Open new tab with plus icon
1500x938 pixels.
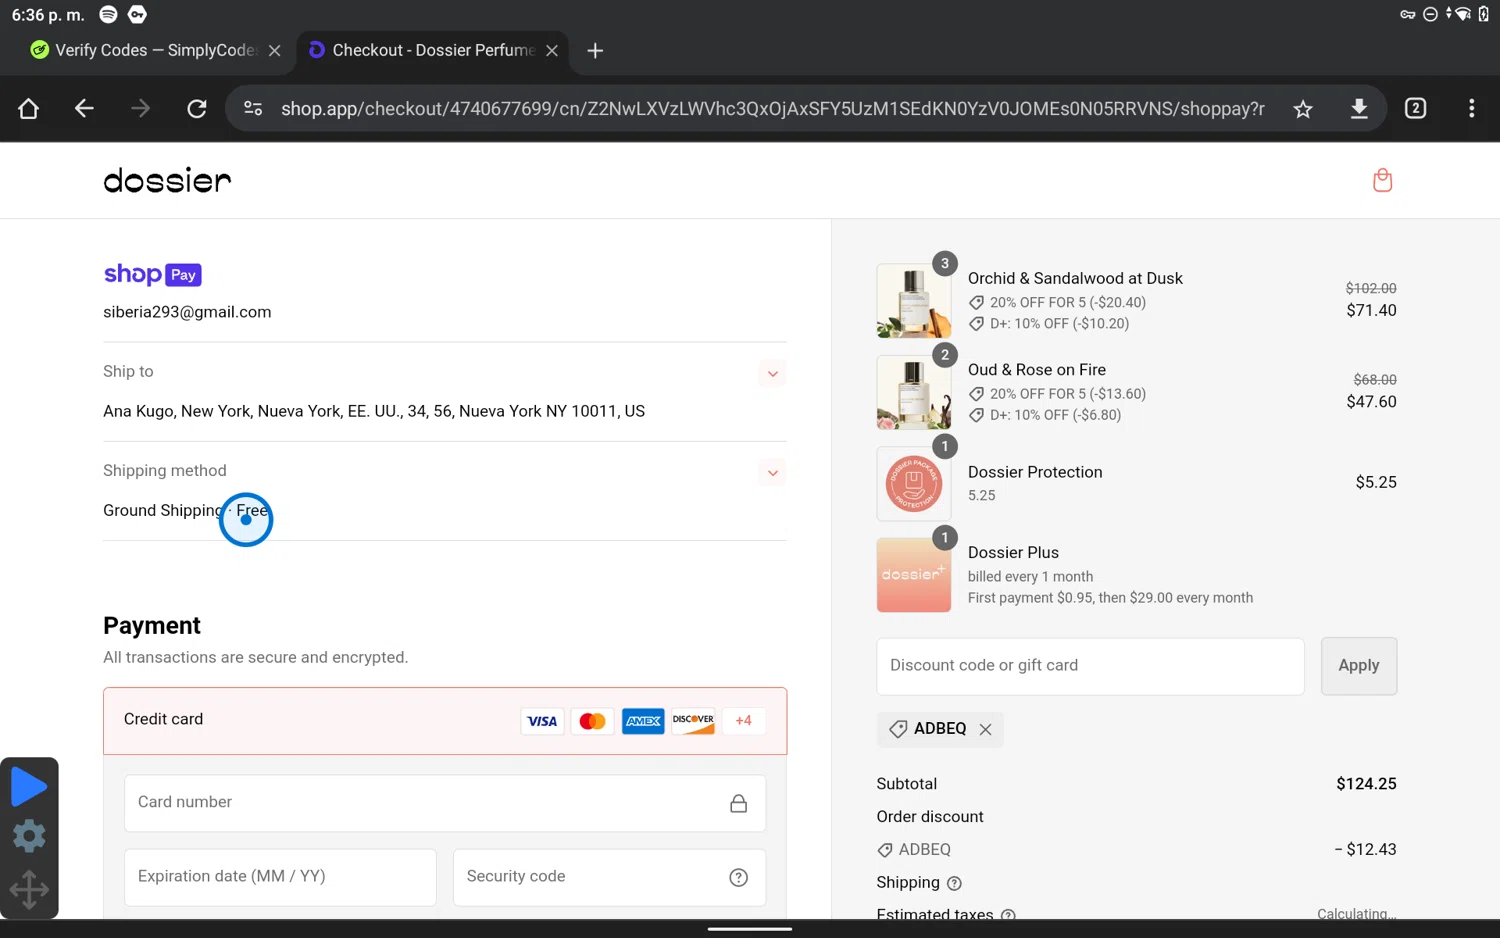point(595,50)
